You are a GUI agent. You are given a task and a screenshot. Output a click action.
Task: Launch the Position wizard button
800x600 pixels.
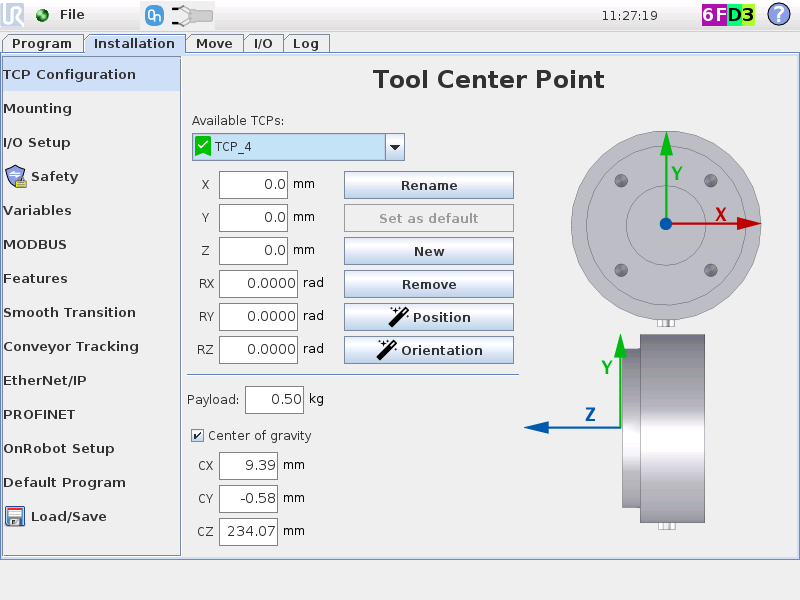pos(429,317)
